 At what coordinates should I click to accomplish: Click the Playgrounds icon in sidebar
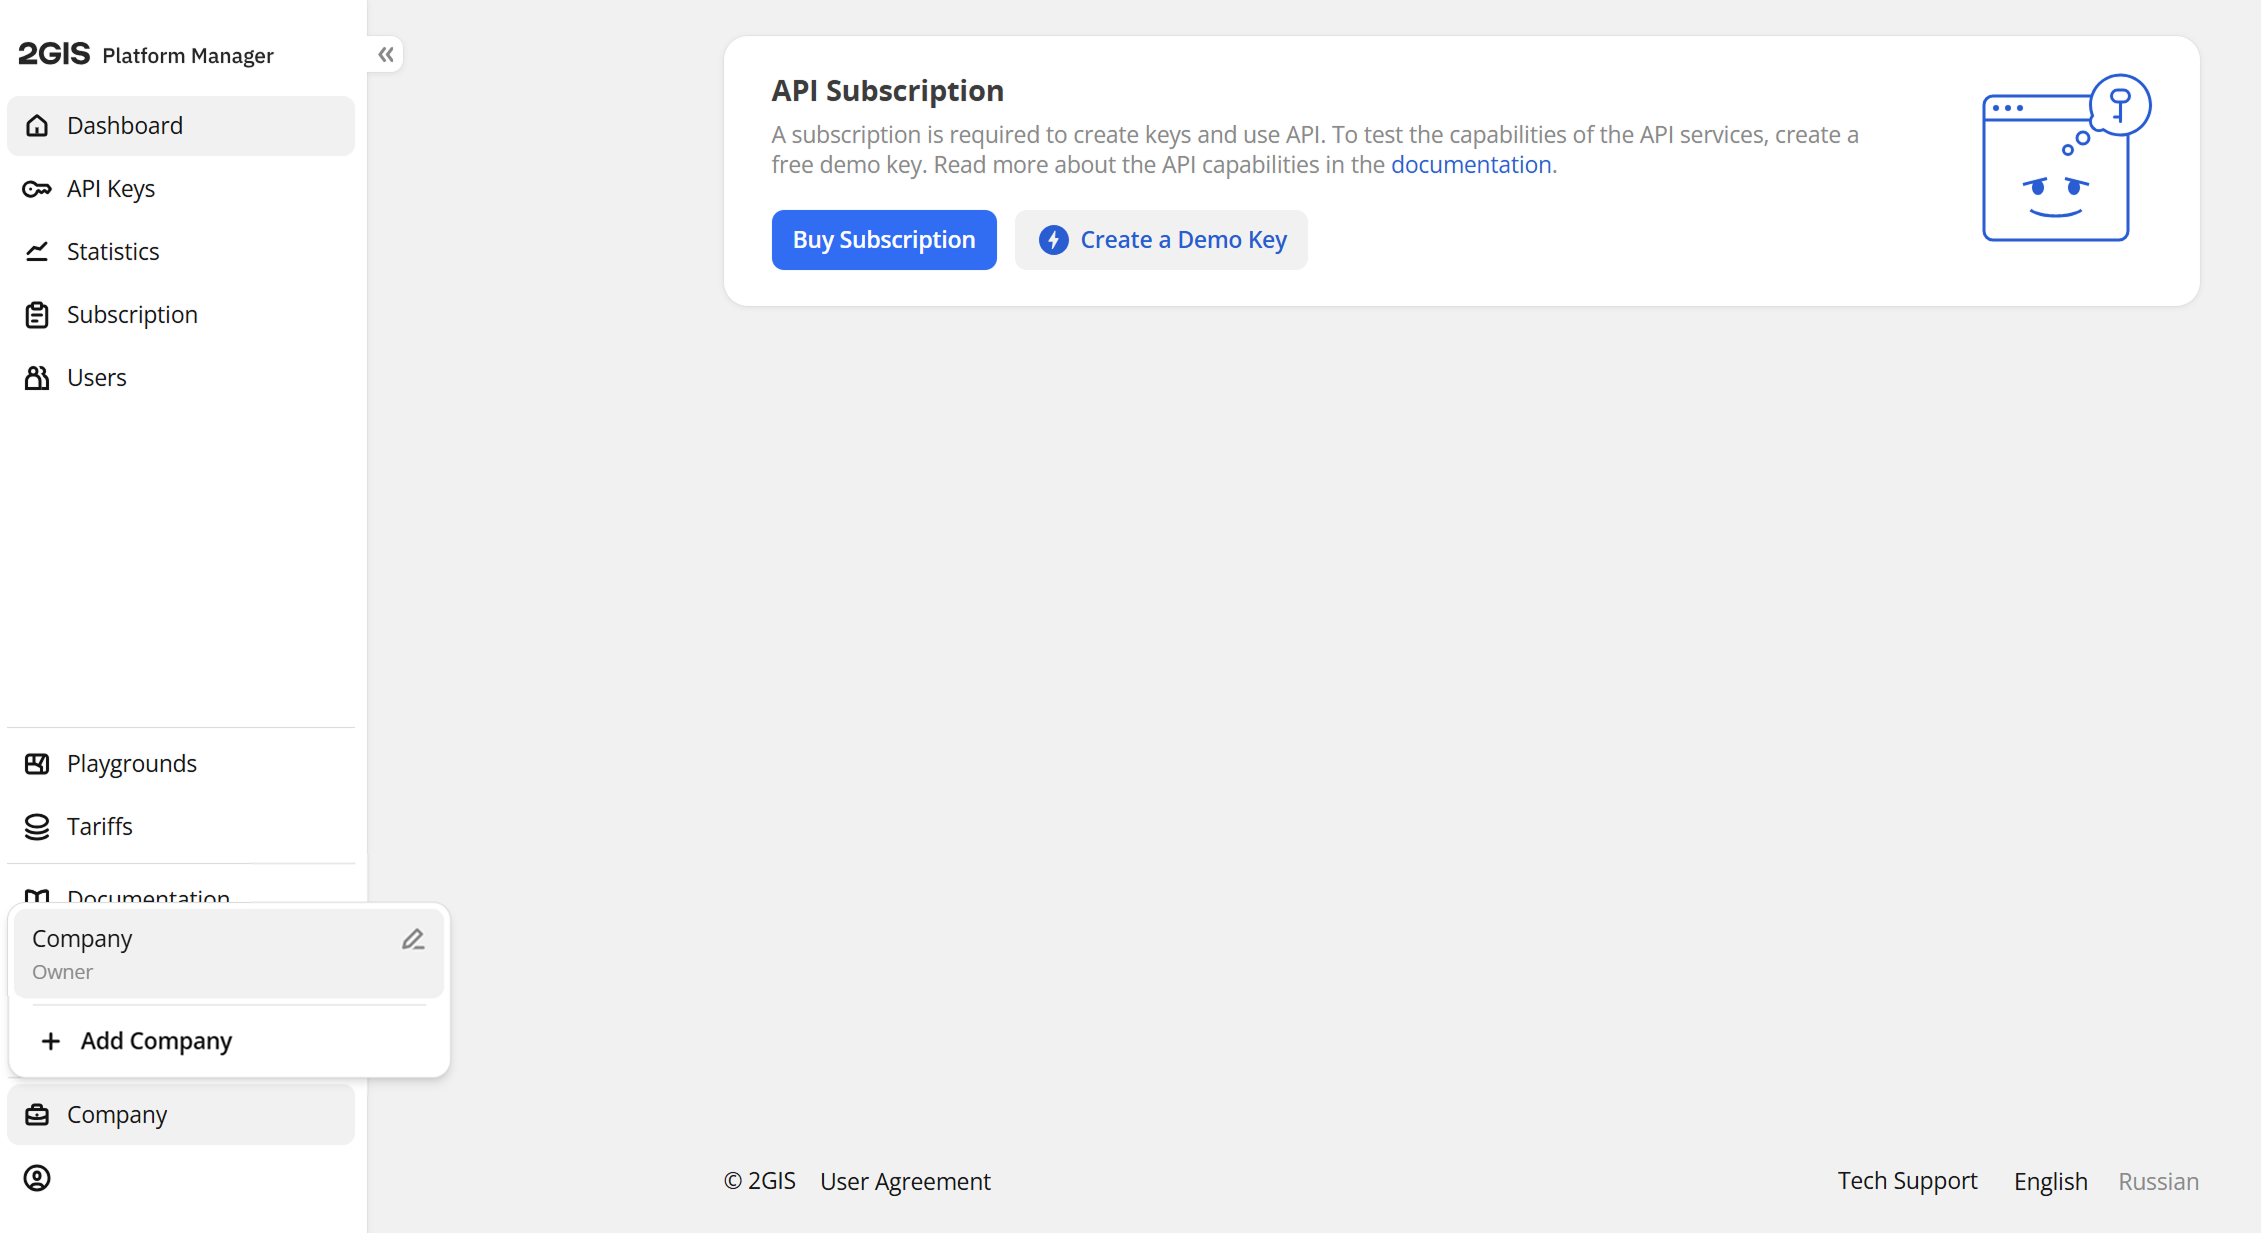click(x=37, y=764)
